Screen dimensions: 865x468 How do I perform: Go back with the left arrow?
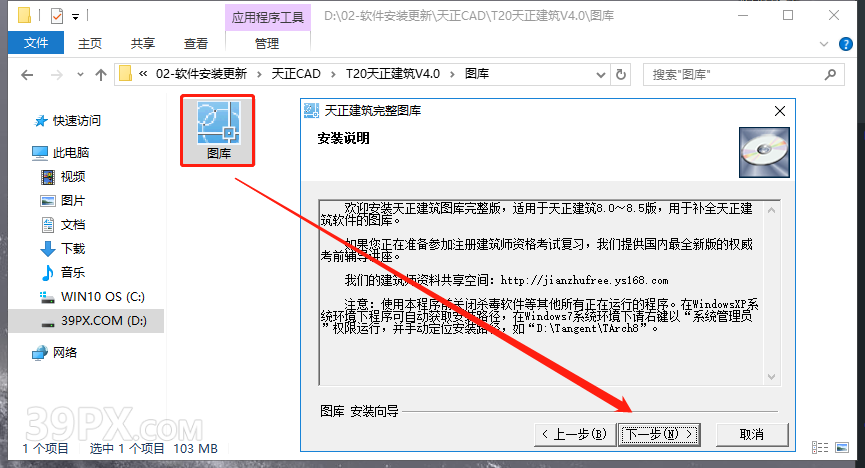point(27,75)
